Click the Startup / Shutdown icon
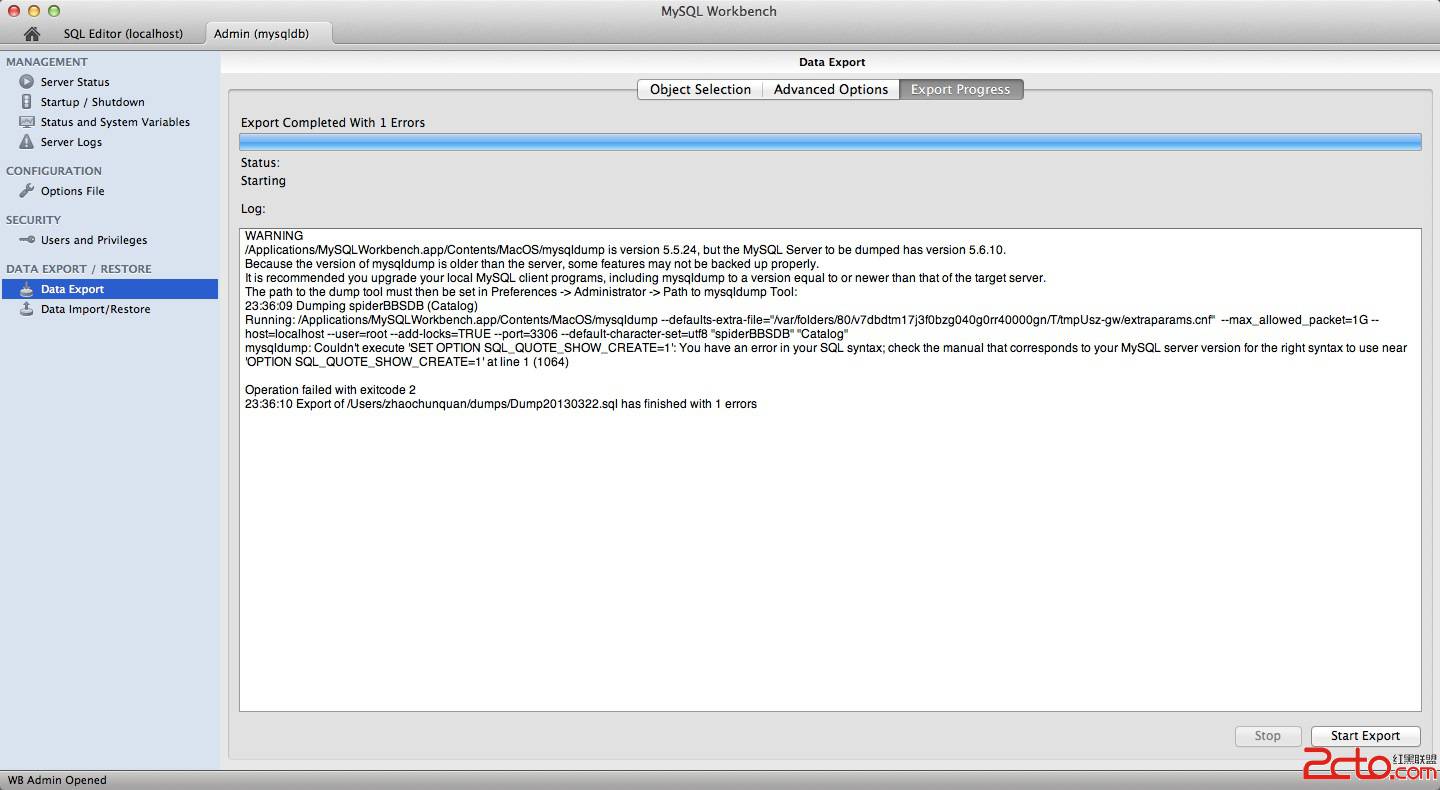This screenshot has height=790, width=1440. point(27,101)
